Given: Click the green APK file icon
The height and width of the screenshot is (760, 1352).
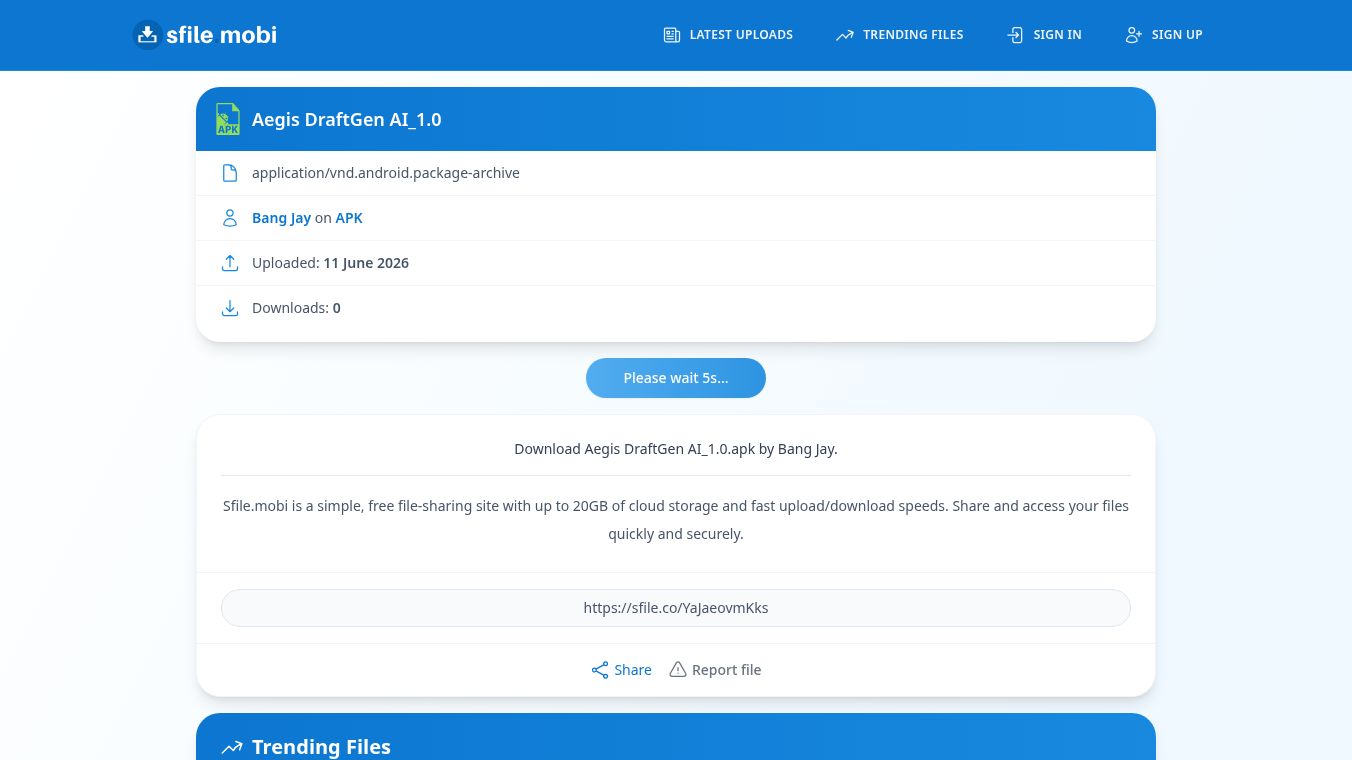Looking at the screenshot, I should tap(228, 119).
